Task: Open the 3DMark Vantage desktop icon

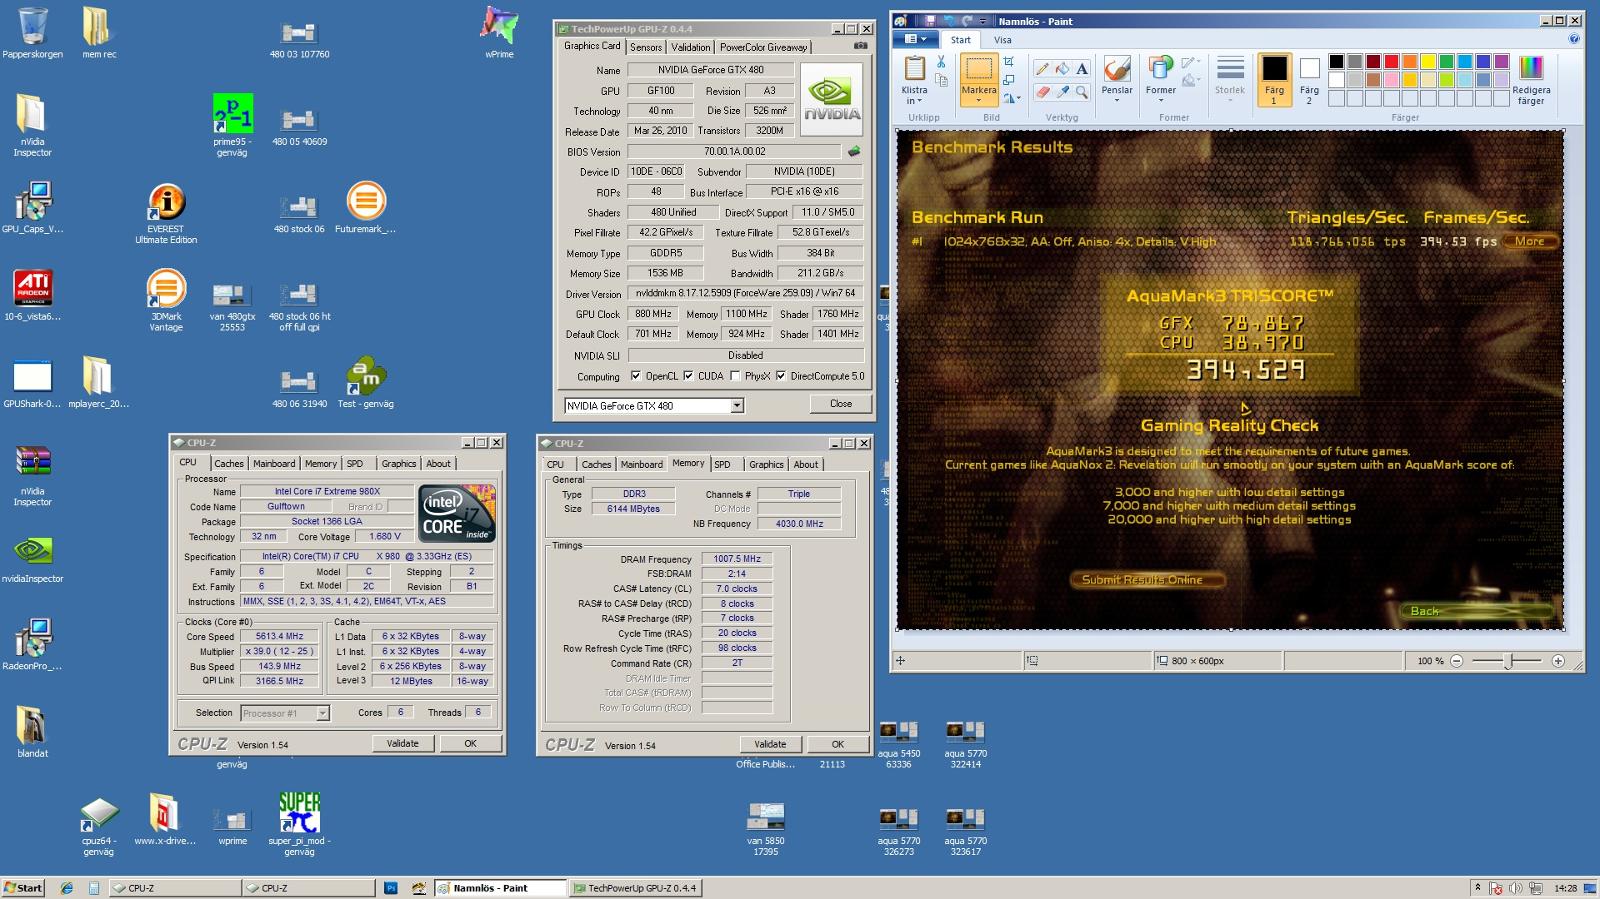Action: [x=166, y=300]
